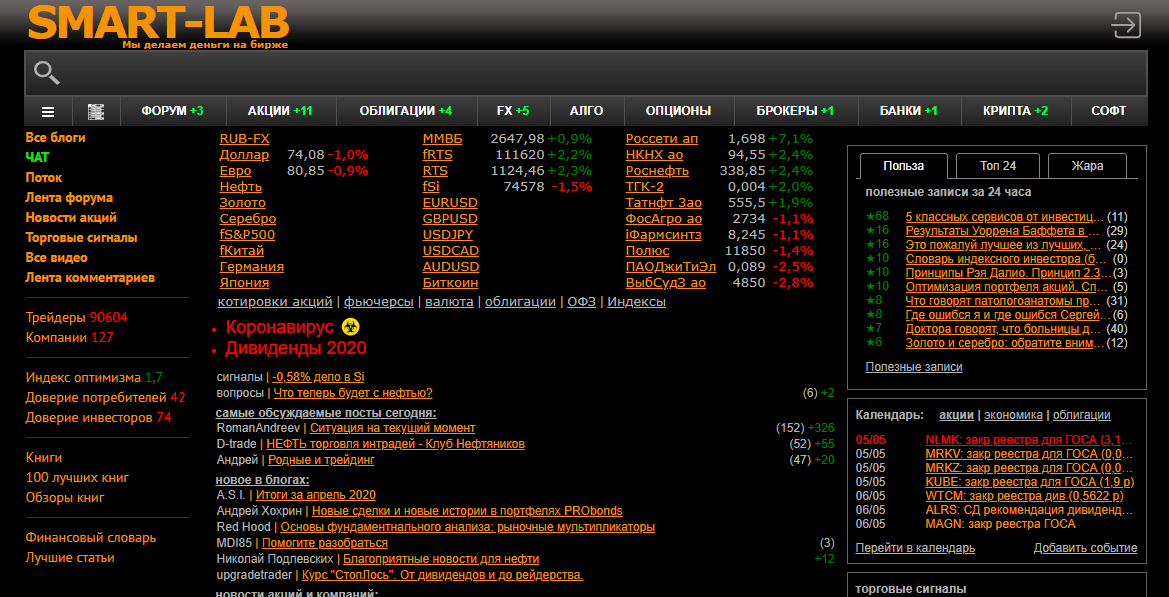
Task: Open the hamburger menu icon
Action: point(48,111)
